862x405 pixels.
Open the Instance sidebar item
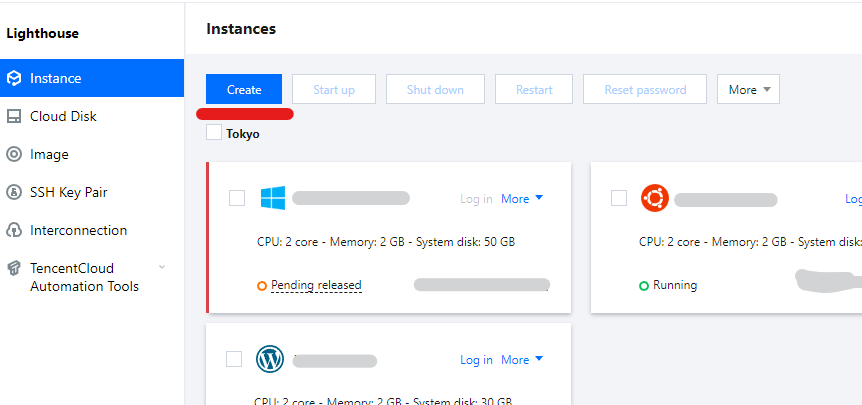[92, 78]
